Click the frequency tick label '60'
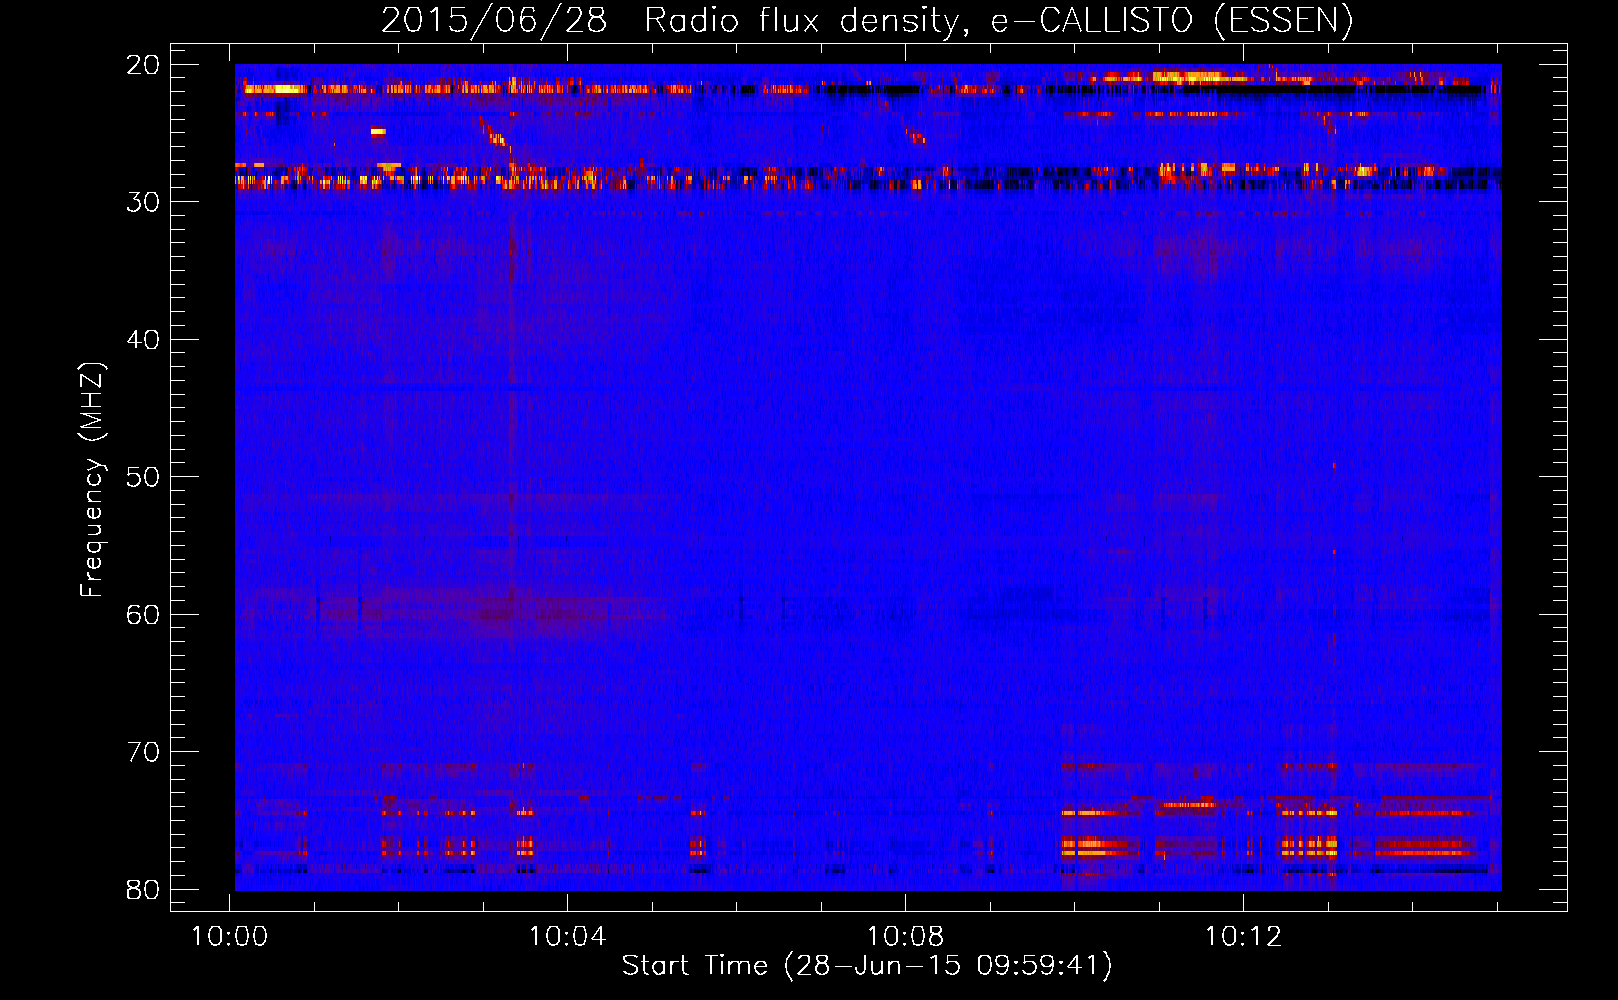This screenshot has height=1000, width=1618. [x=144, y=614]
